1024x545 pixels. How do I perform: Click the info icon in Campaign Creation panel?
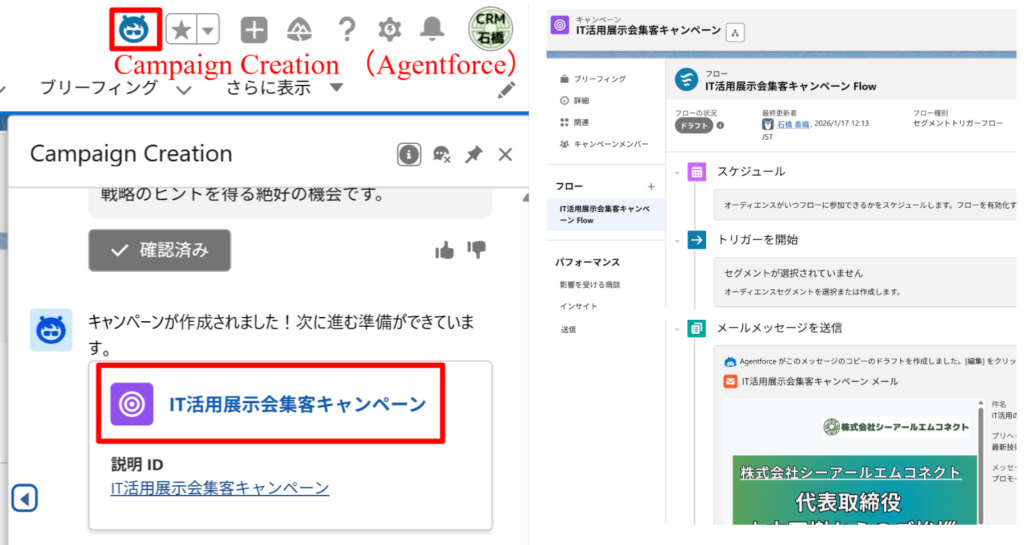409,155
